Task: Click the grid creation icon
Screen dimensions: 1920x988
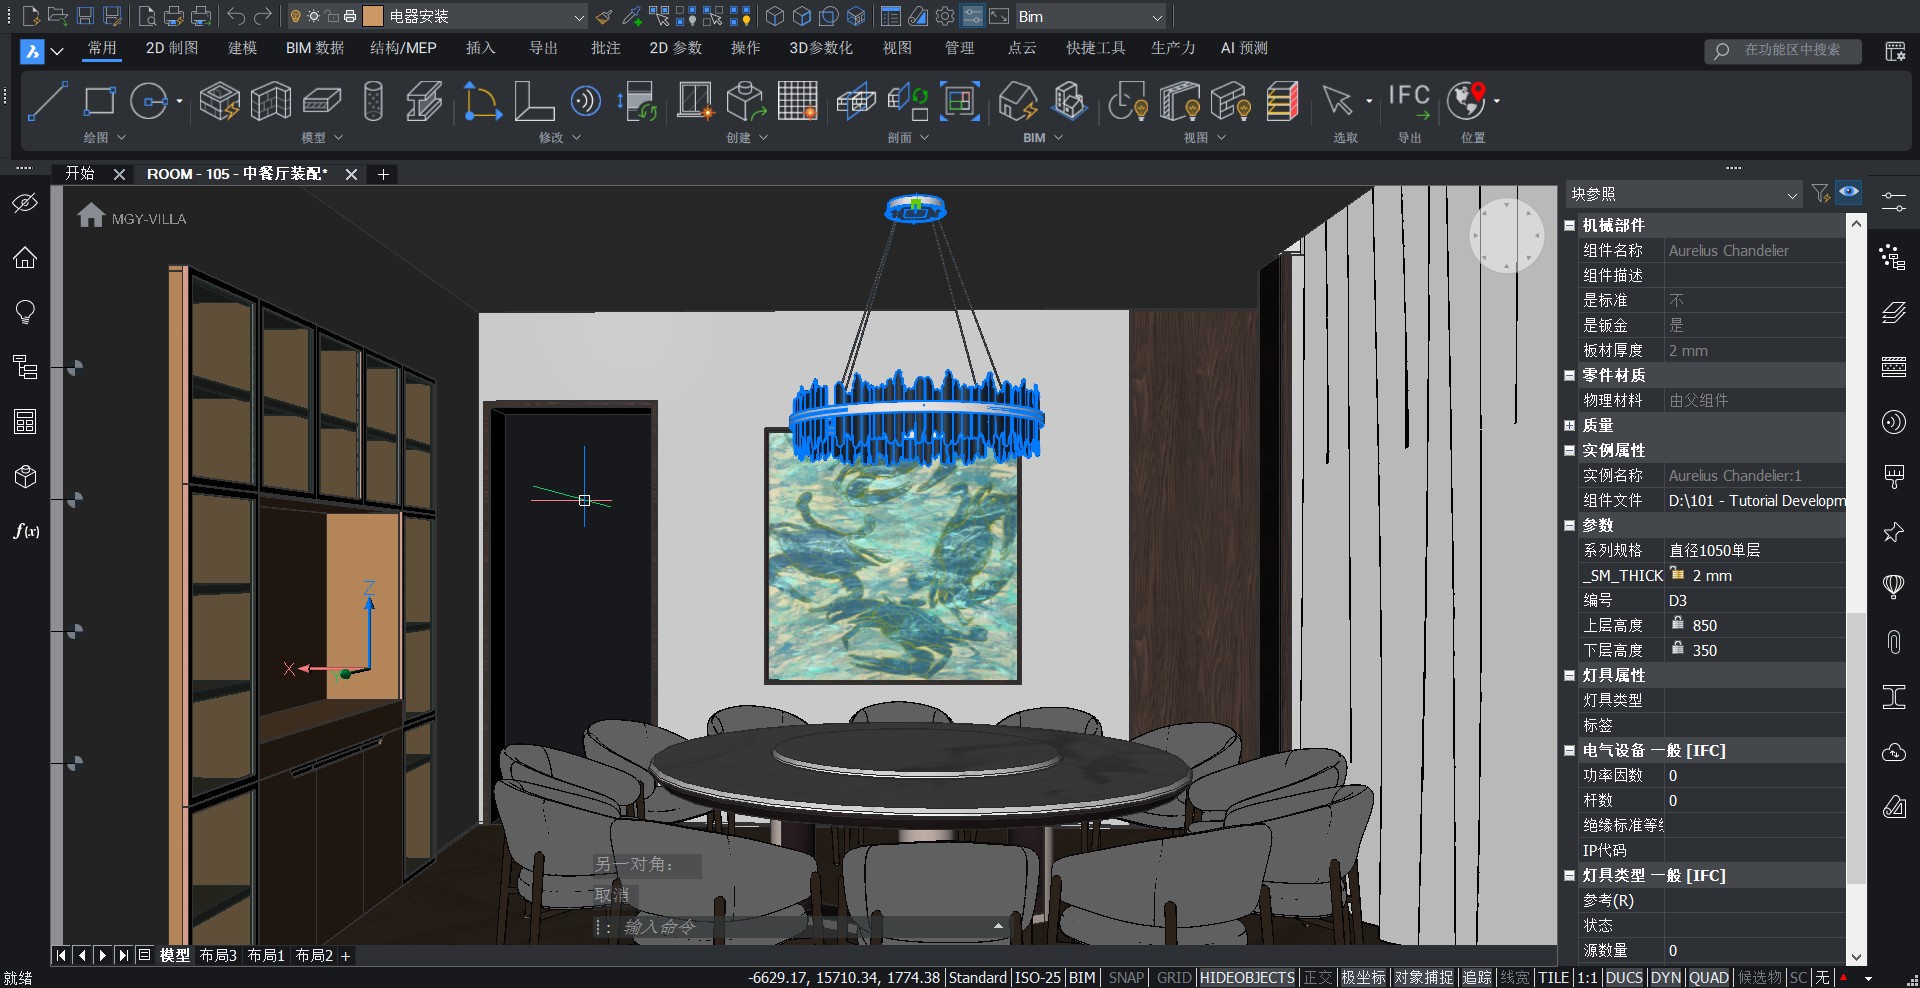Action: click(798, 101)
